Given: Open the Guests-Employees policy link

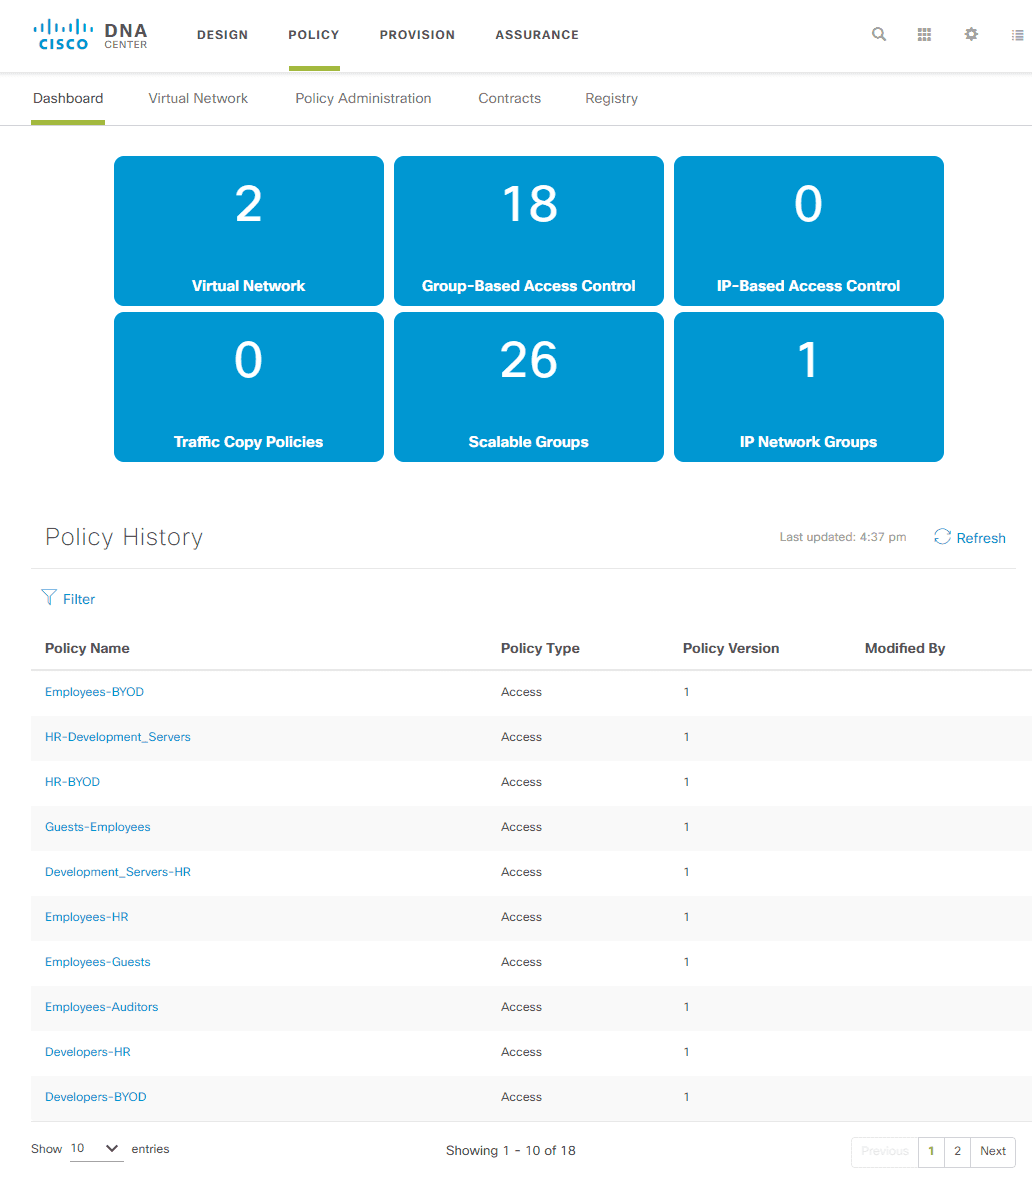Looking at the screenshot, I should (98, 827).
